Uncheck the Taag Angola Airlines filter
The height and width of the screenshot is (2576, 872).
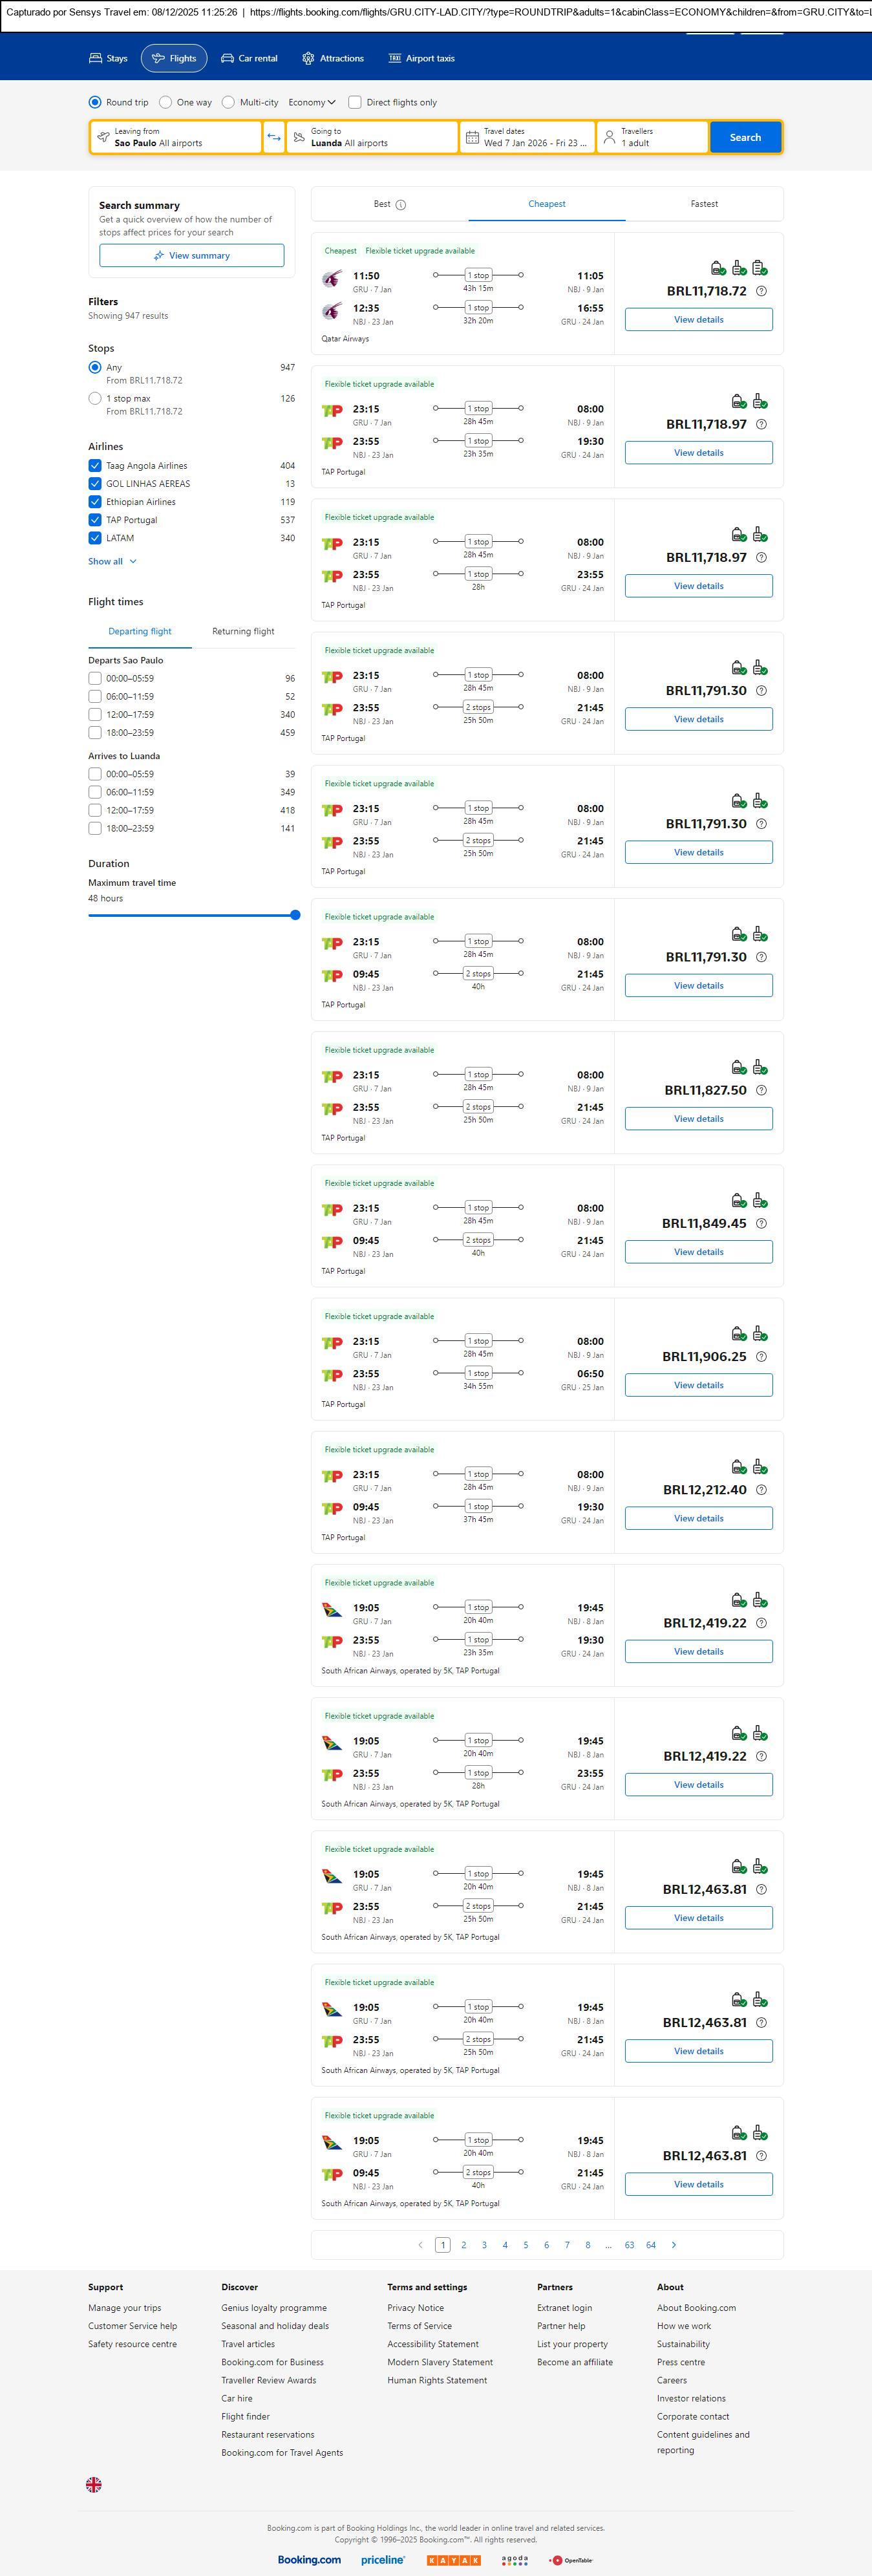pyautogui.click(x=95, y=466)
